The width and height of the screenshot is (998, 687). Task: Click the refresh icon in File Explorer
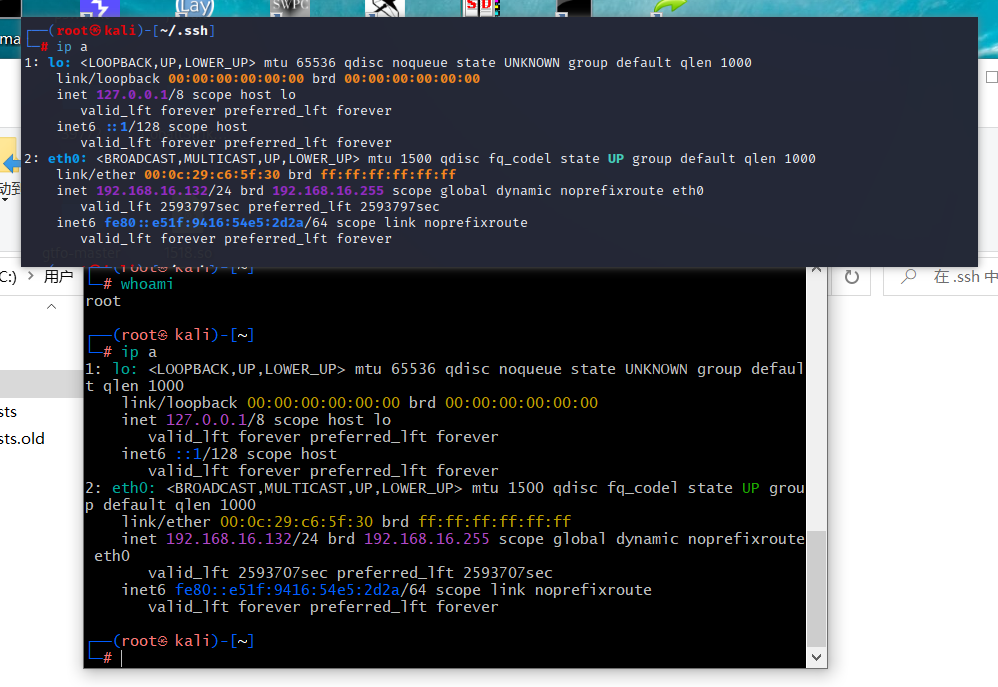click(x=852, y=277)
